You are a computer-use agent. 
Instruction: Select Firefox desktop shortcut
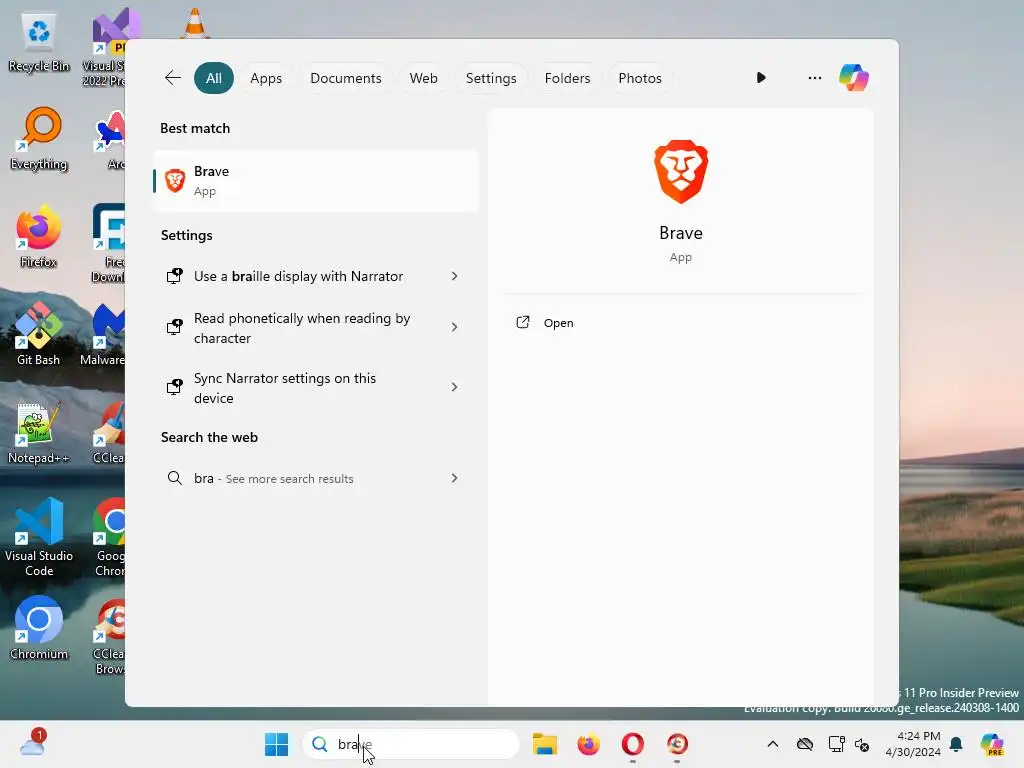pyautogui.click(x=39, y=237)
